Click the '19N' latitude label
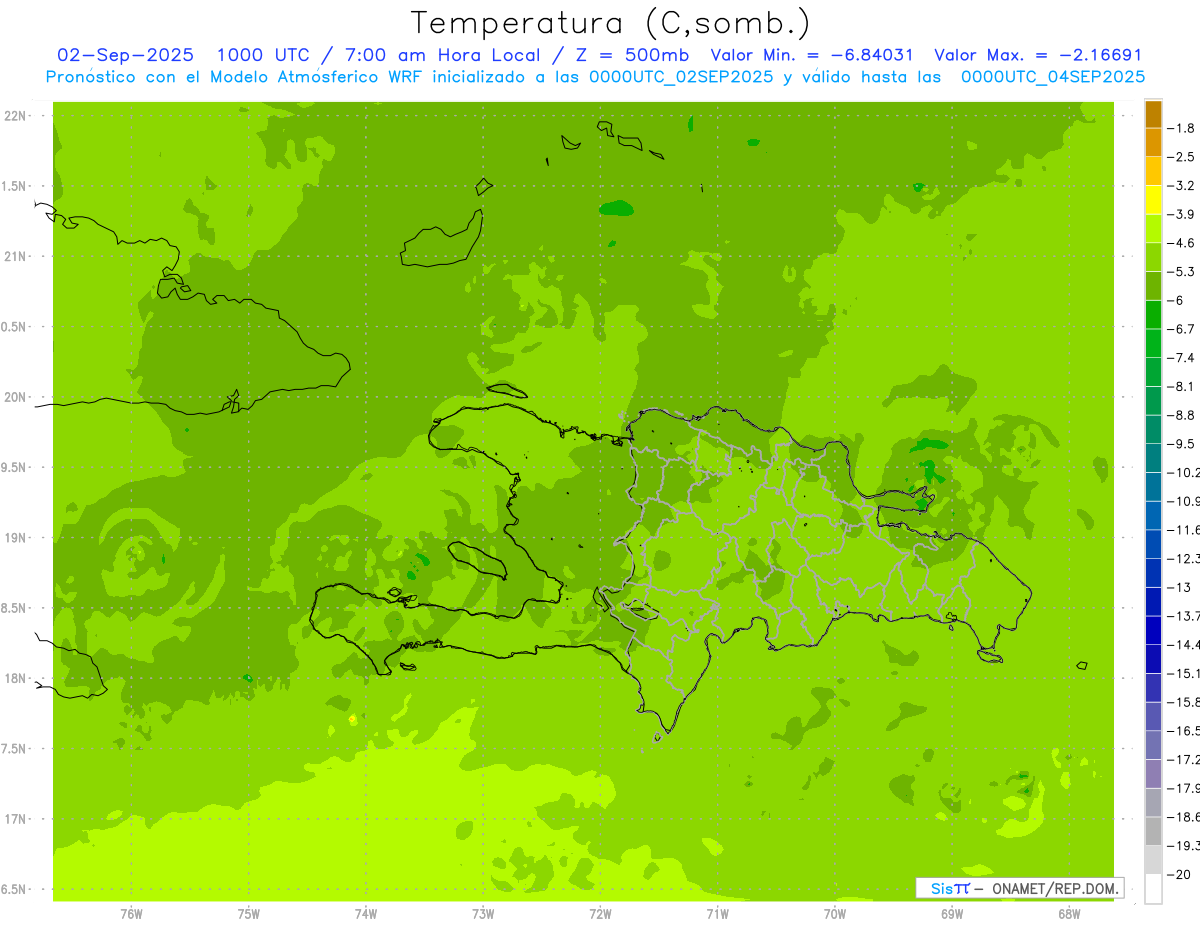 [15, 538]
